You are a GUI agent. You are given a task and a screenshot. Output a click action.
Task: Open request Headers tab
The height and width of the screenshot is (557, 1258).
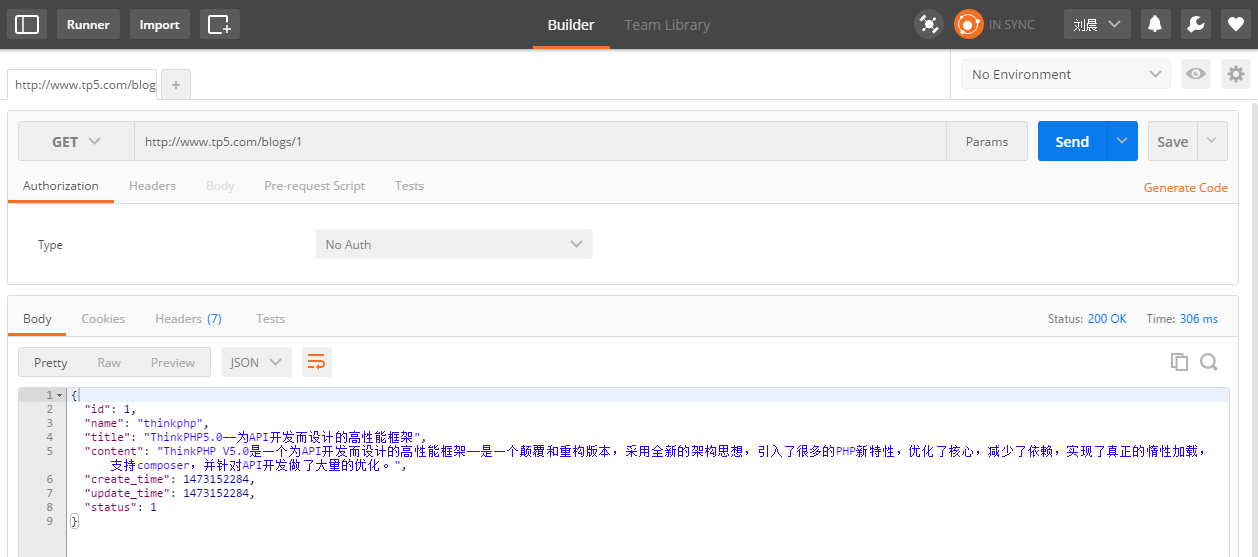tap(152, 186)
